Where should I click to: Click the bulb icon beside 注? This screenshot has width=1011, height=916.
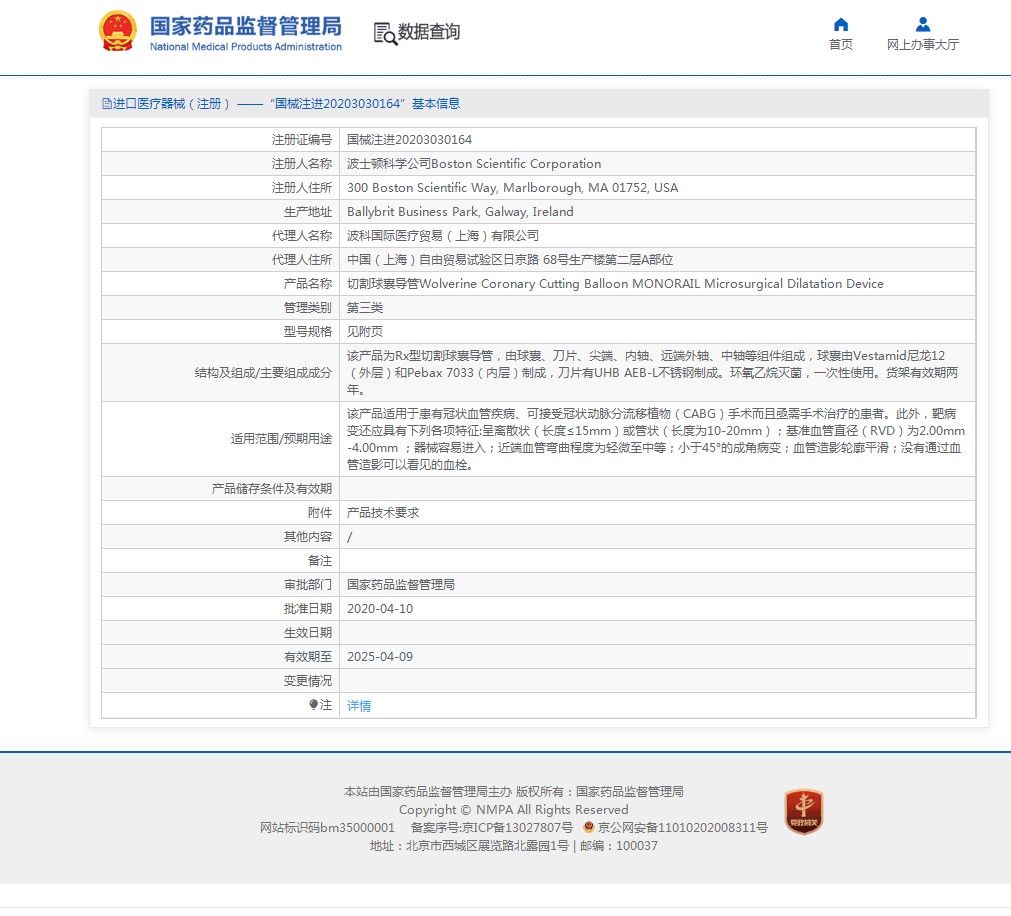point(313,705)
